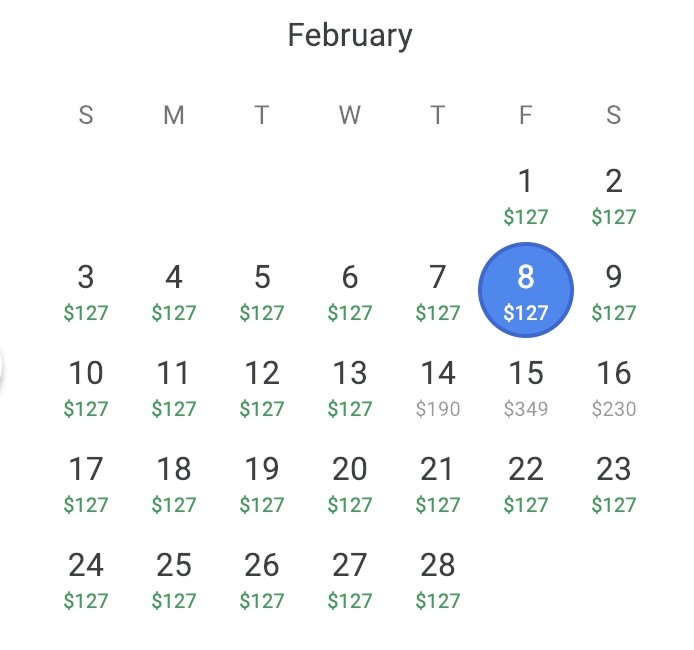694x650 pixels.
Task: Choose February 22 on Friday column
Action: 526,483
